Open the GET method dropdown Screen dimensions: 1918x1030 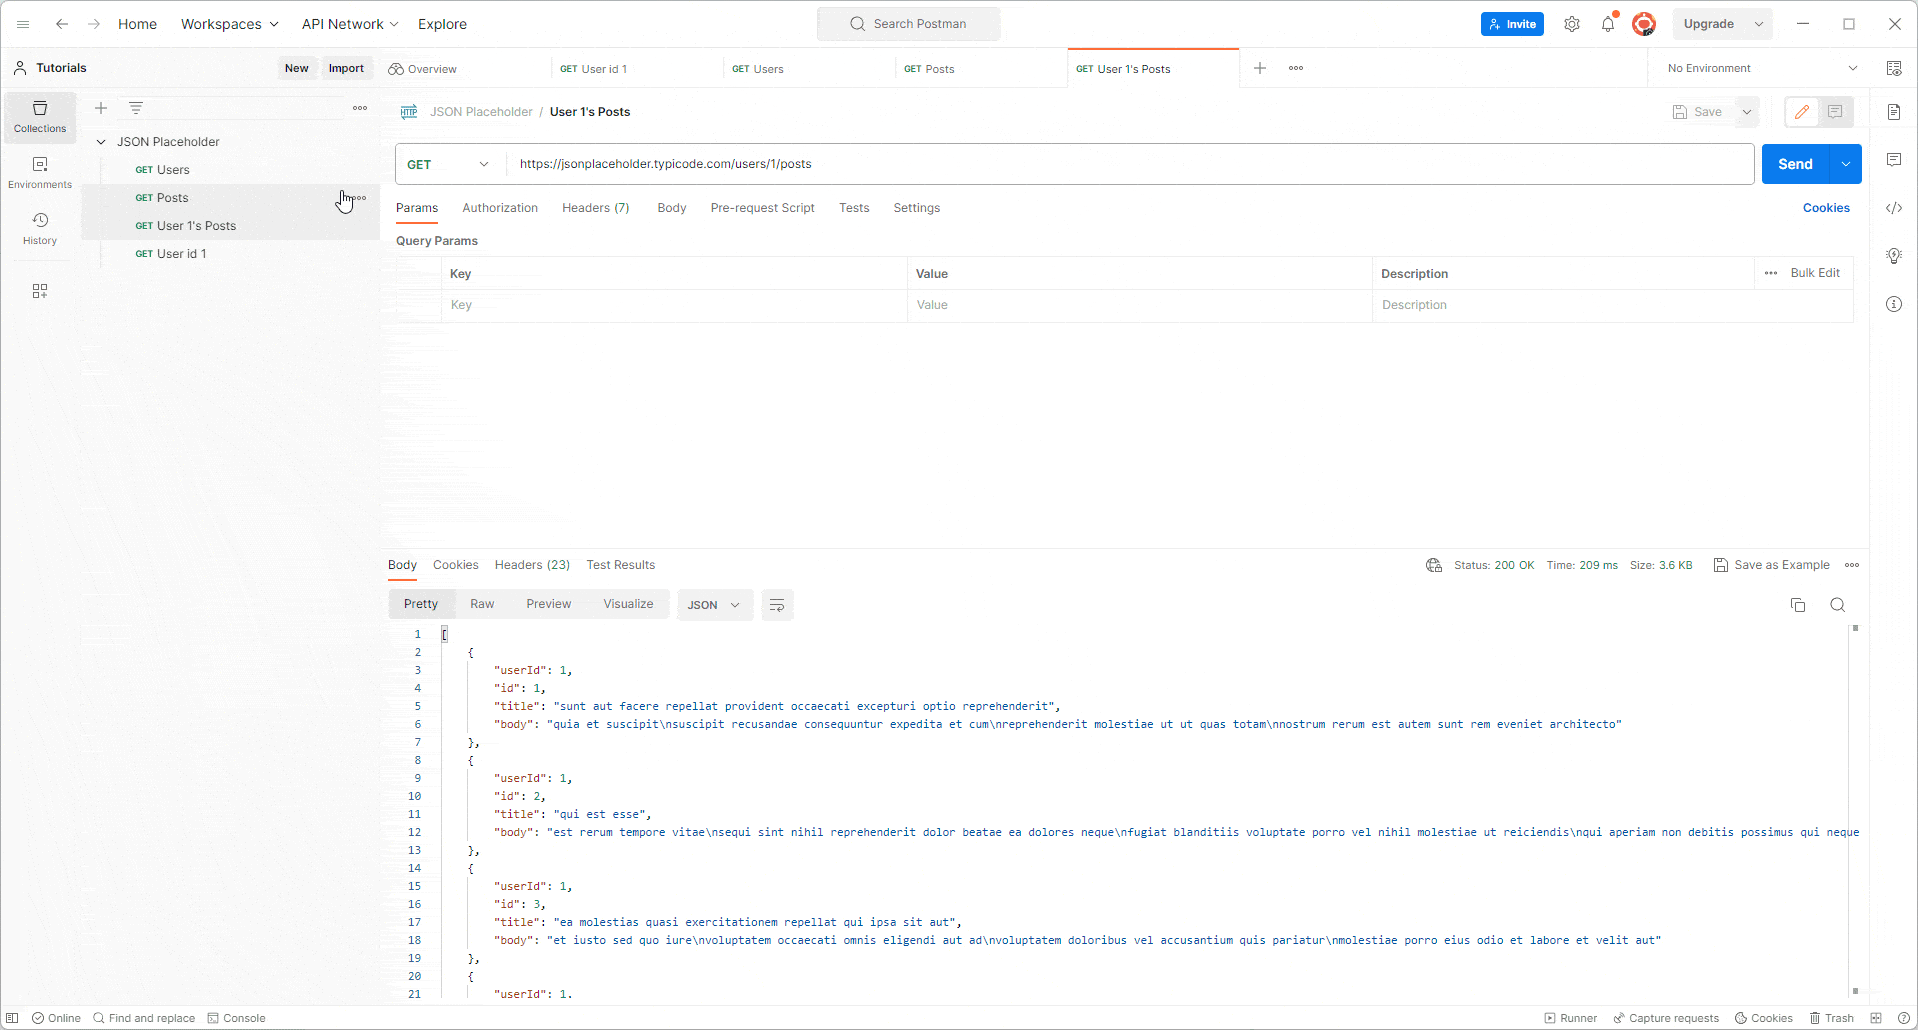click(x=449, y=164)
